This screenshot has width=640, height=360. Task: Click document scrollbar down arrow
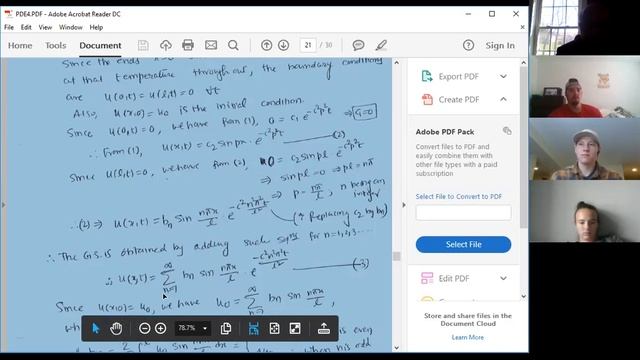396,348
